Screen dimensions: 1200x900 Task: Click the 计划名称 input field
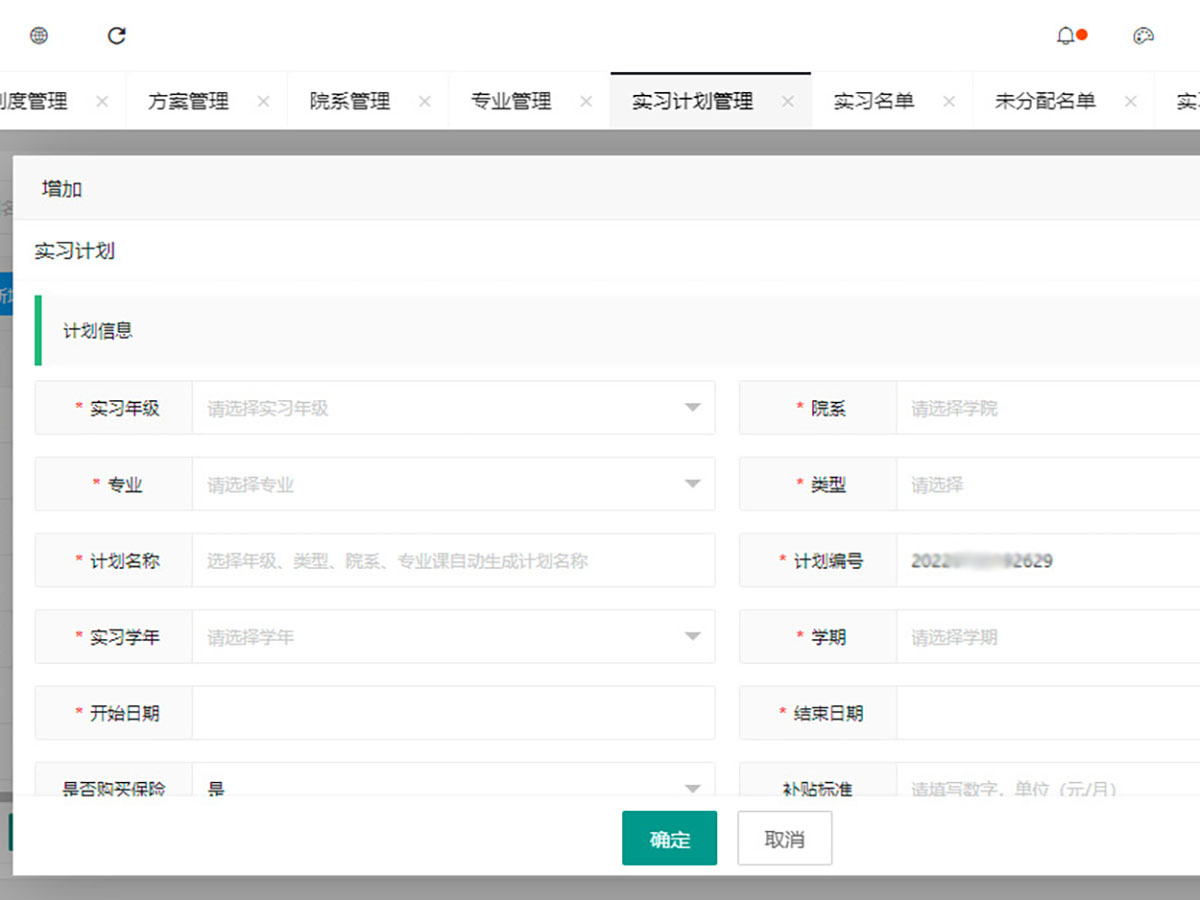[x=453, y=561]
